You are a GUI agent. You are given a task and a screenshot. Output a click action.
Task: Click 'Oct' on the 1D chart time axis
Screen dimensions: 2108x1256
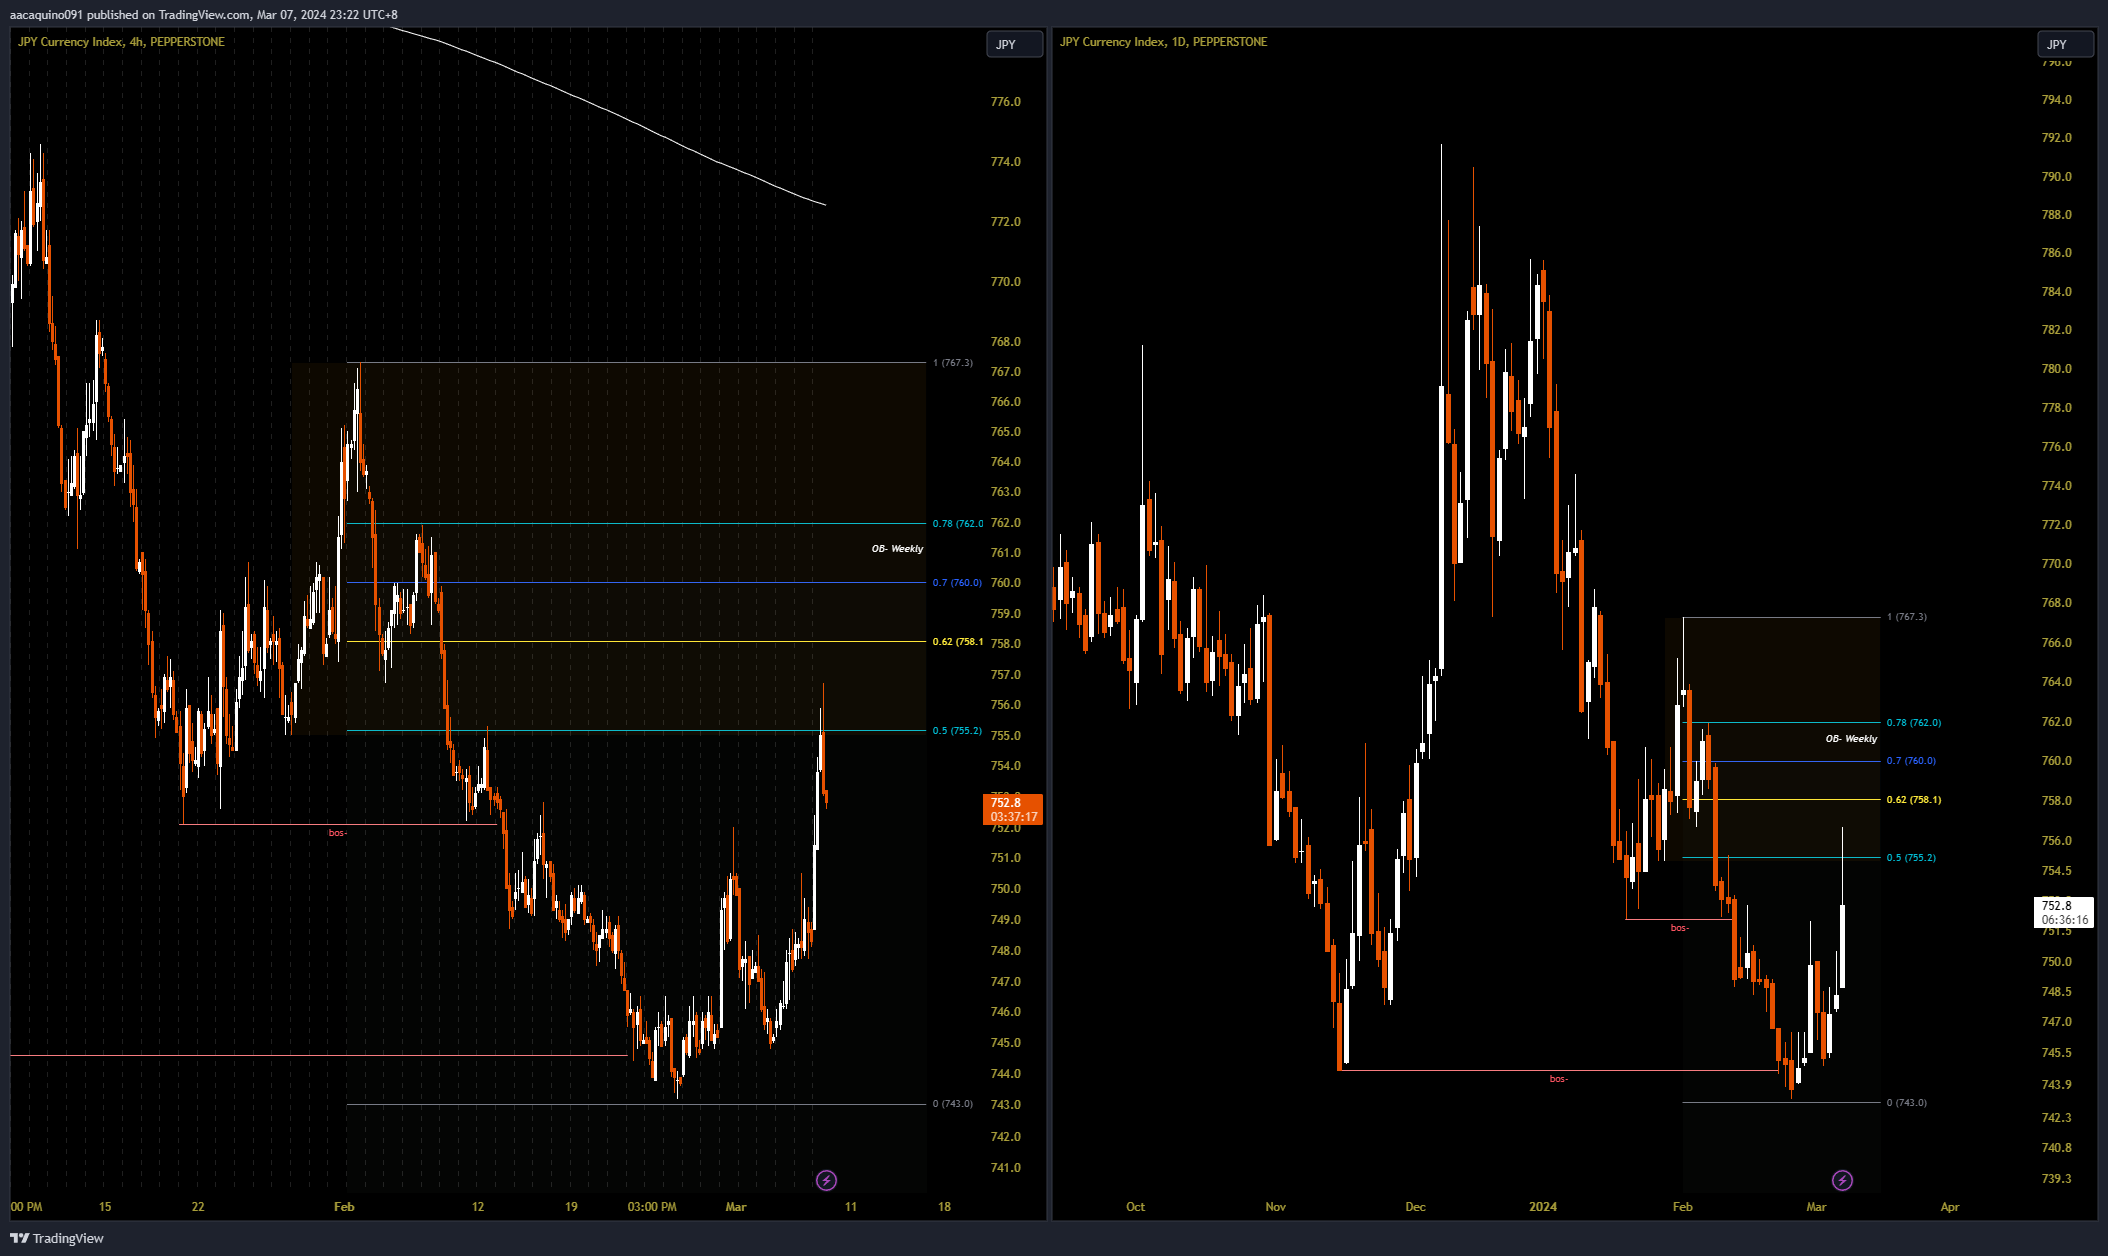coord(1135,1207)
